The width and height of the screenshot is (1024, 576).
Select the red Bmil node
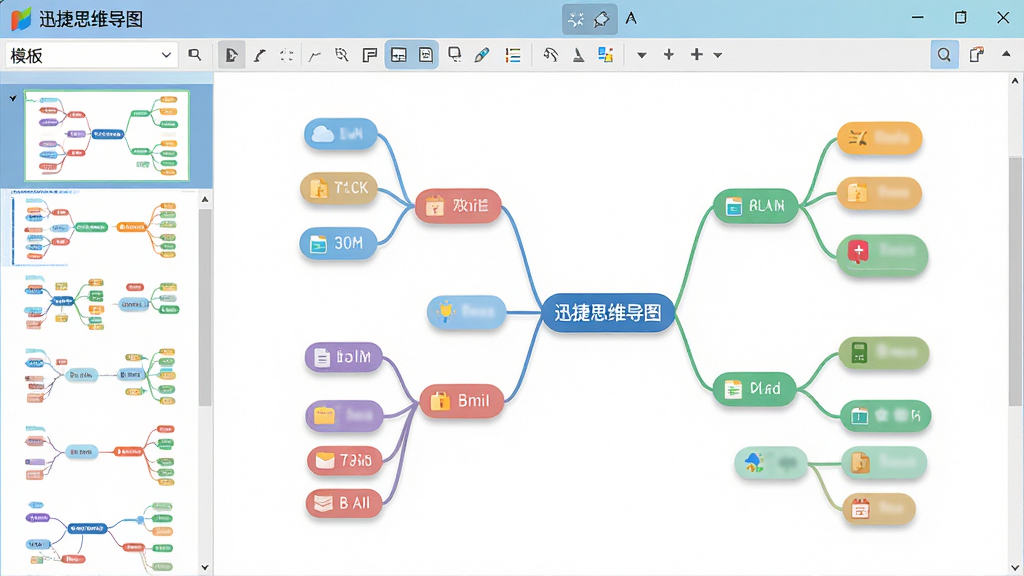pos(462,400)
